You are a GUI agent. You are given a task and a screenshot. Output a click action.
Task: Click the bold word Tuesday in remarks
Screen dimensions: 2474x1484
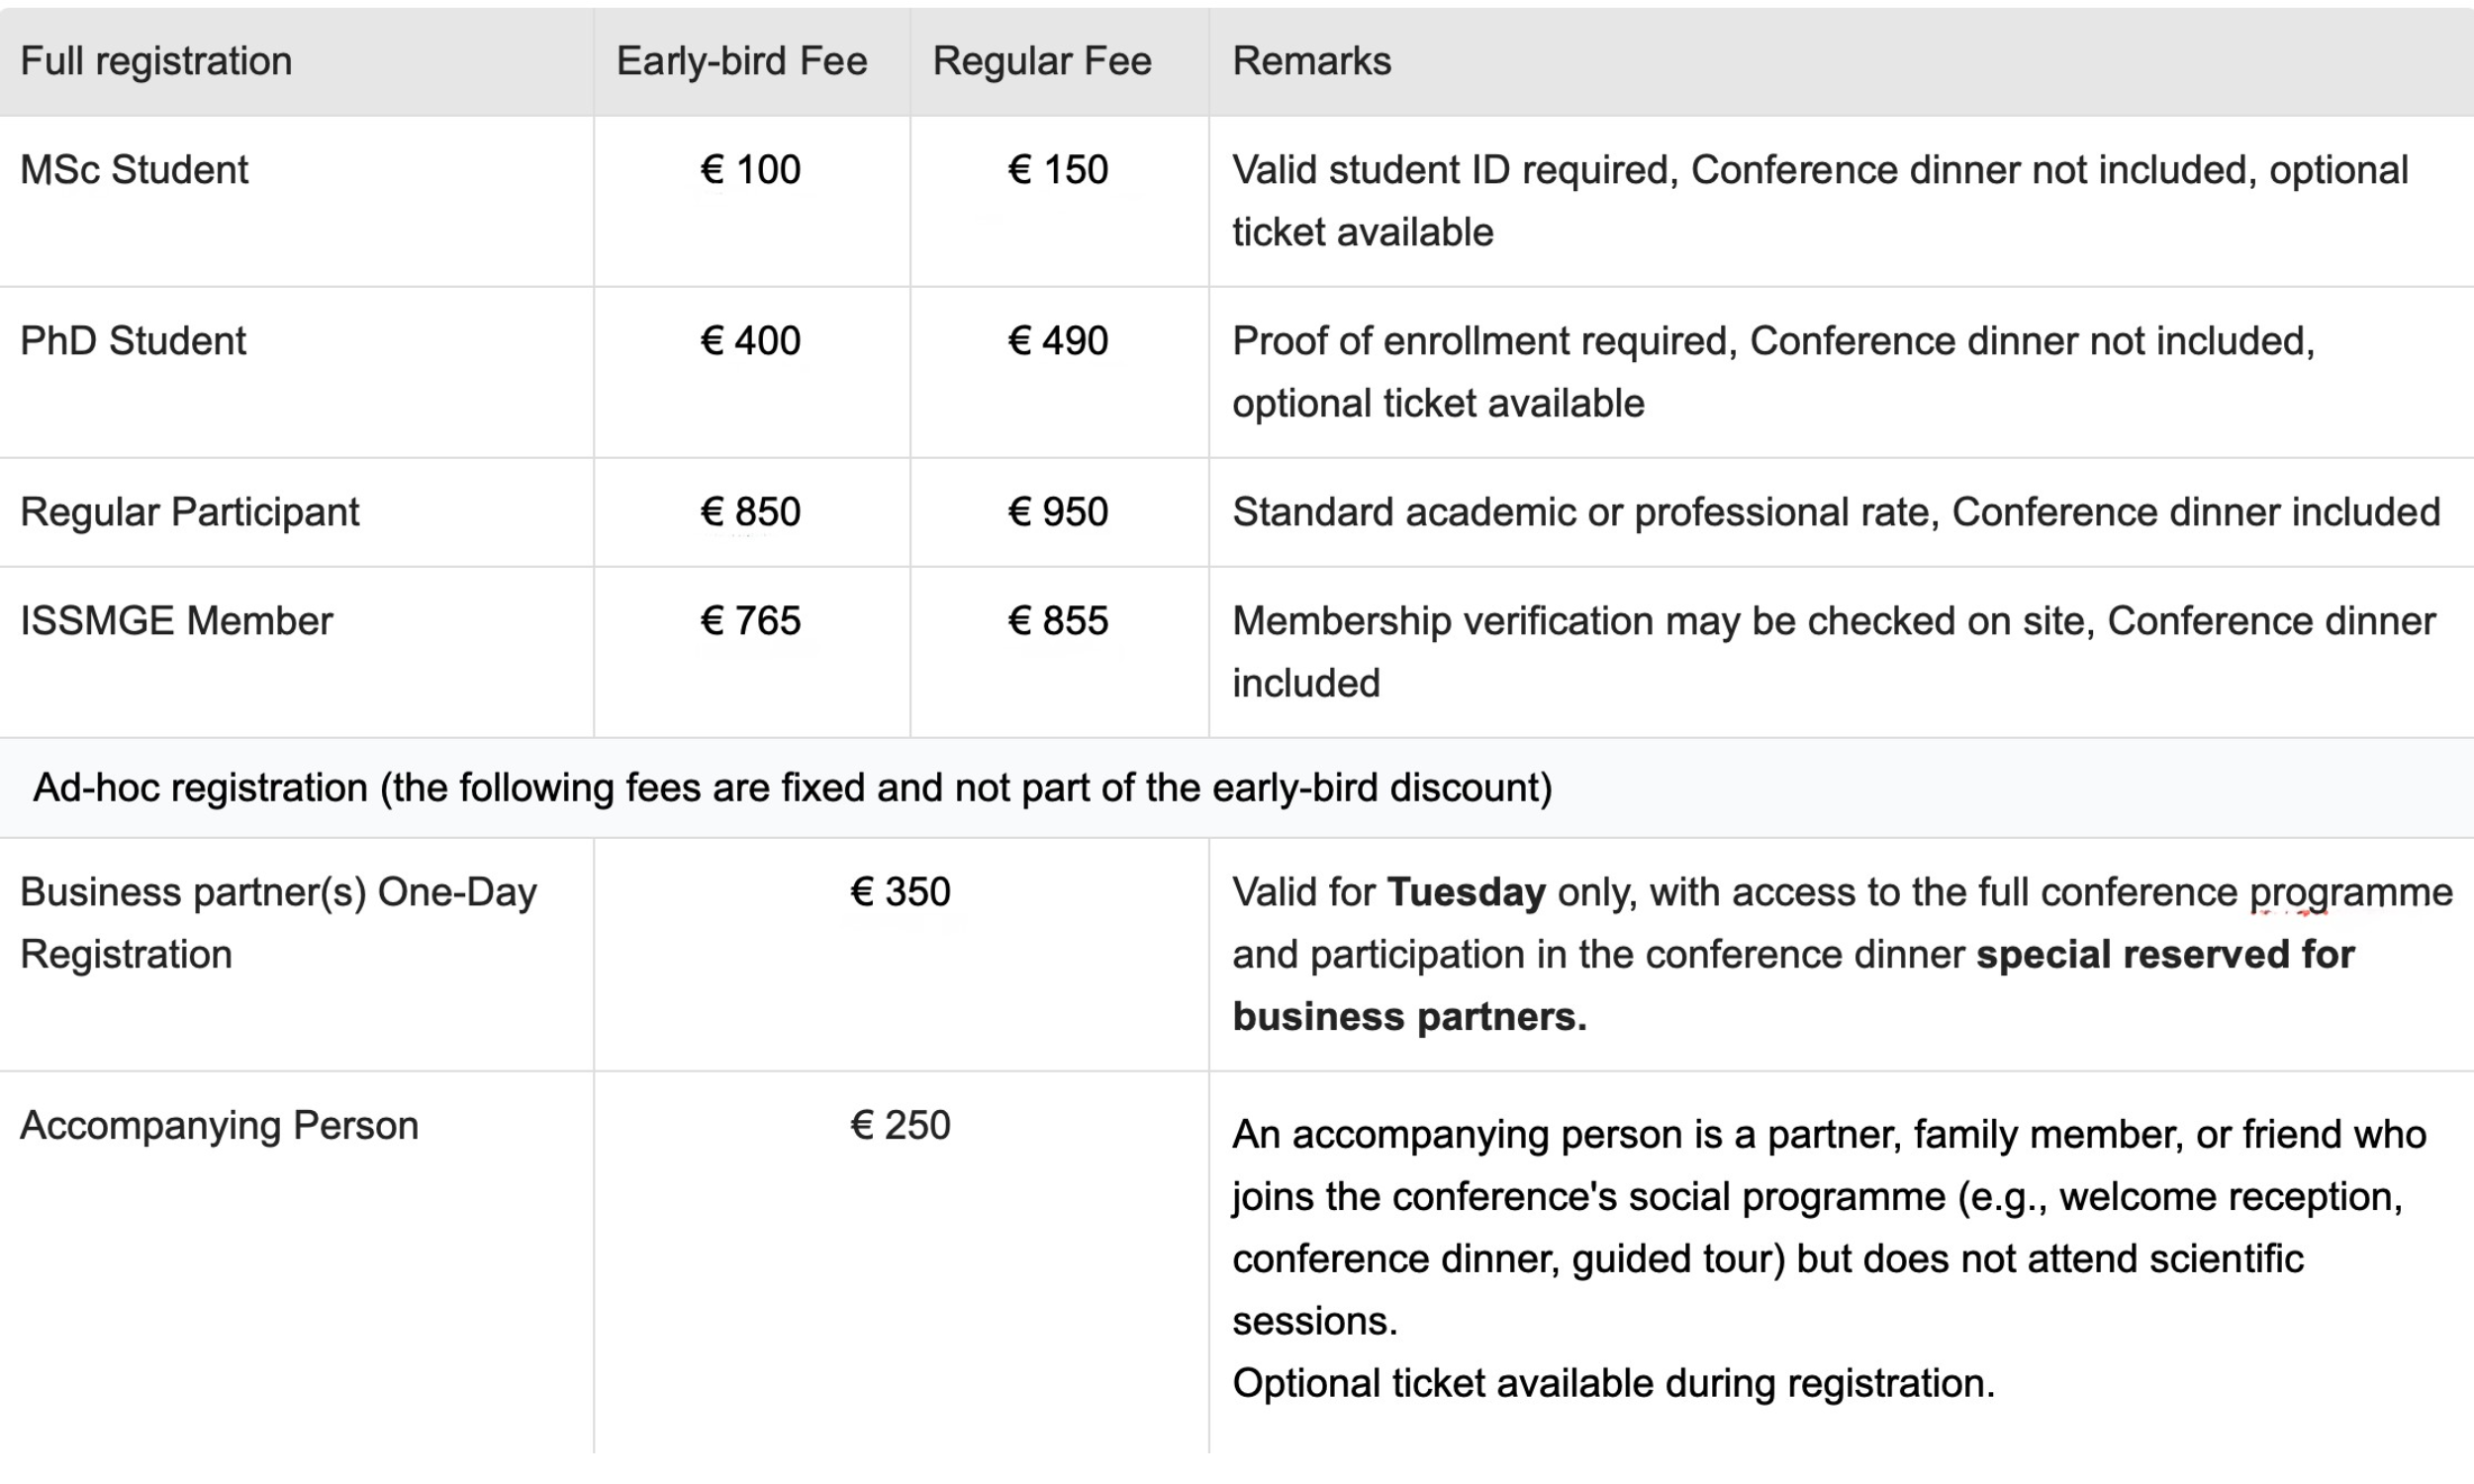(1466, 892)
